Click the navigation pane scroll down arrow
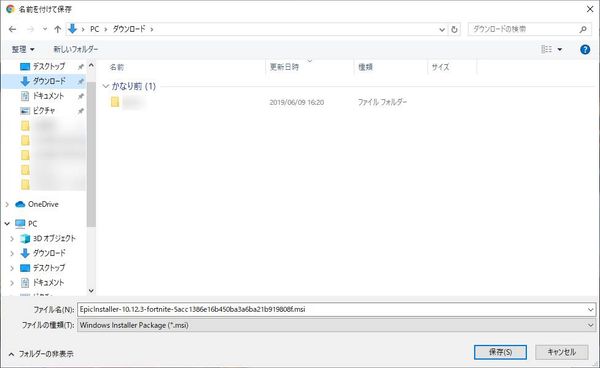This screenshot has height=368, width=600. pos(91,291)
